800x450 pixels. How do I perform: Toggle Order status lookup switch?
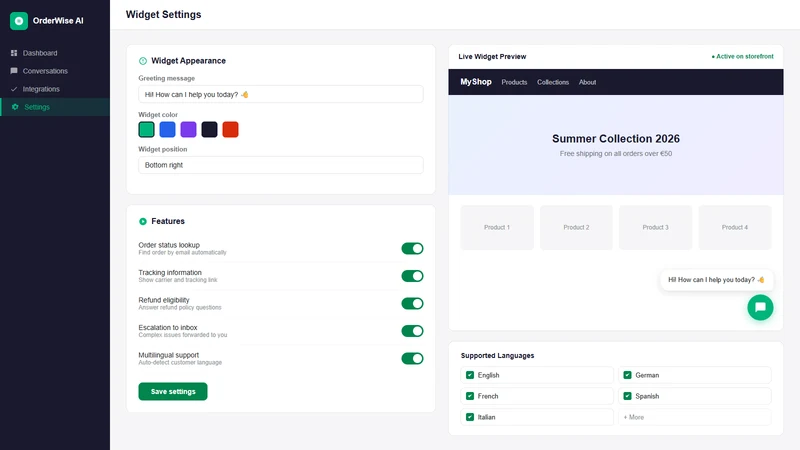tap(412, 248)
